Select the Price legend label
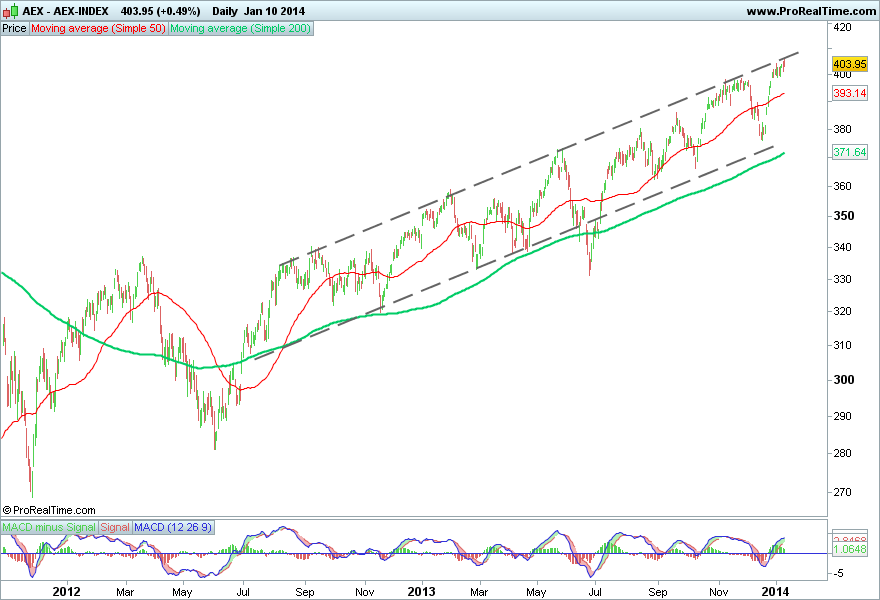 click(x=15, y=28)
